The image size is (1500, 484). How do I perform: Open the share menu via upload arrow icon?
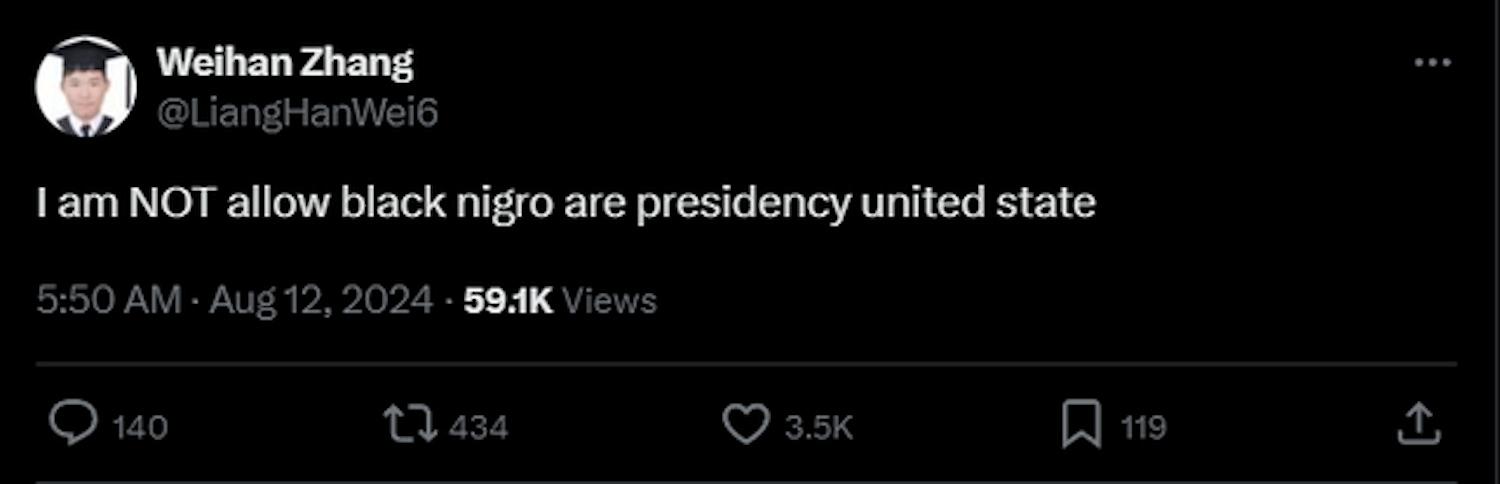click(1419, 425)
